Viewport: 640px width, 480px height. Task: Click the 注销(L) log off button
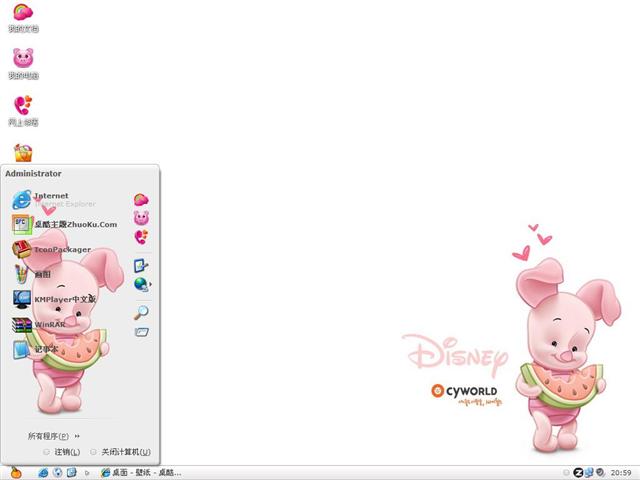point(62,452)
